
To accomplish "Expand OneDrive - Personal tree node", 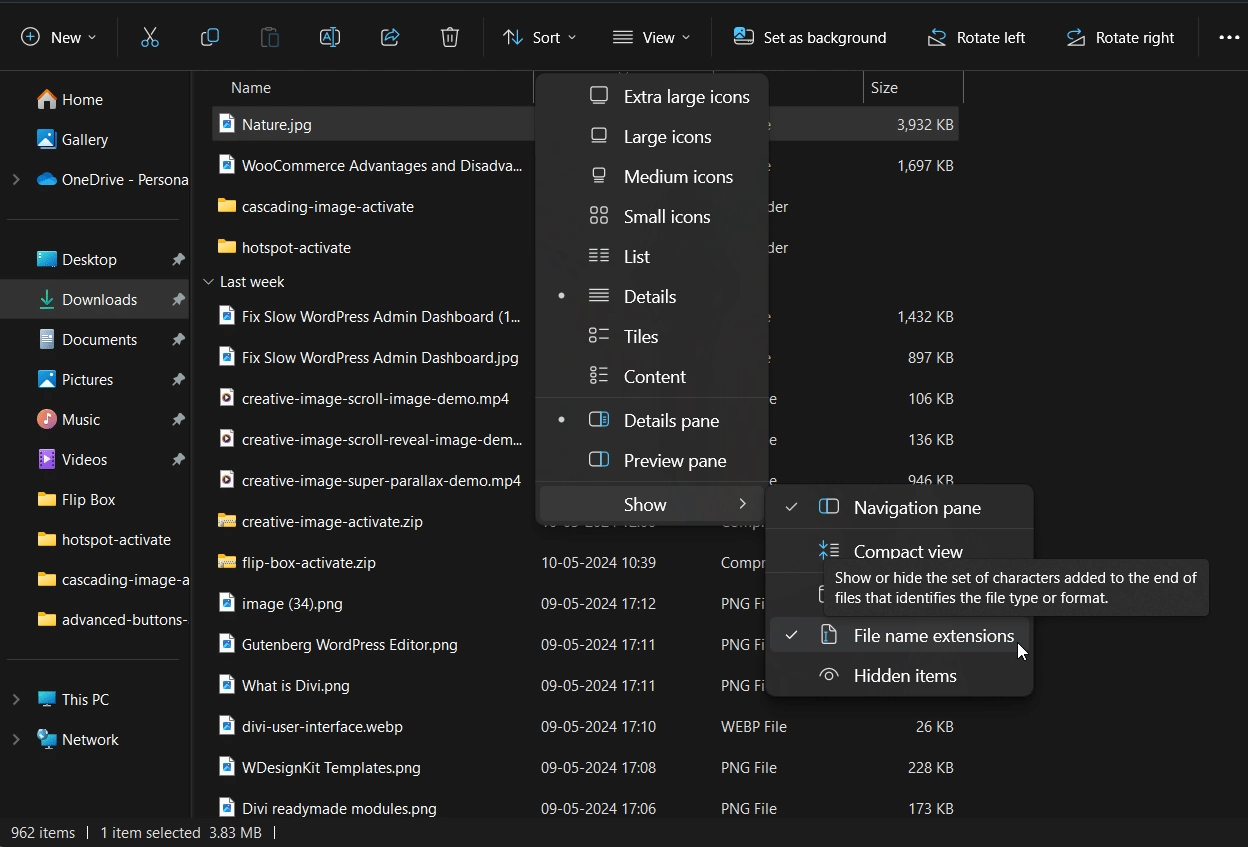I will pos(15,179).
